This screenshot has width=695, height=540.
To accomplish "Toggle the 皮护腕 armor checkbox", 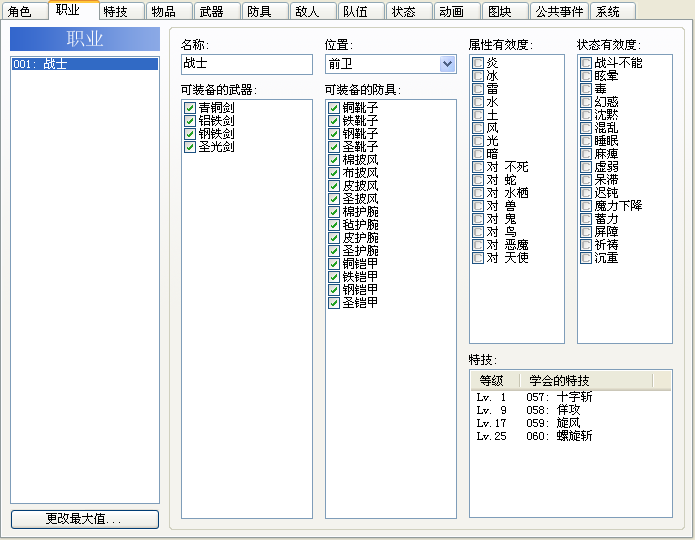I will coord(334,238).
